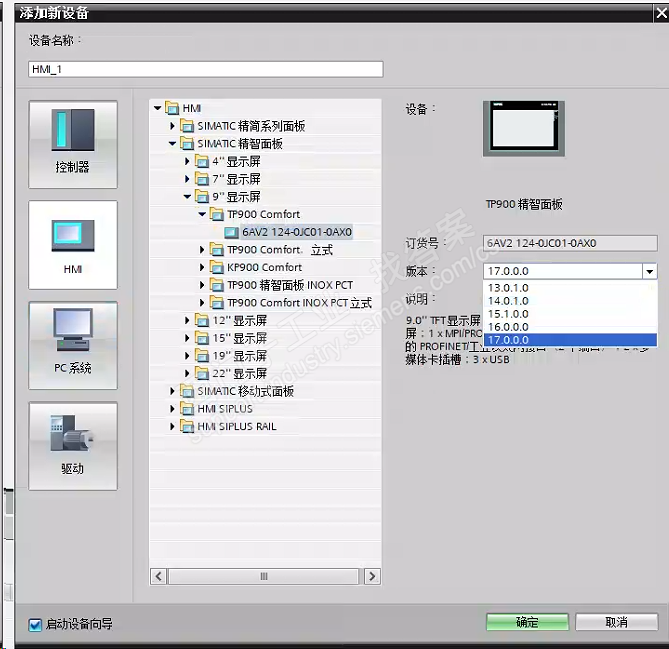Confirm with the 确定 button
The image size is (669, 649).
pyautogui.click(x=527, y=622)
